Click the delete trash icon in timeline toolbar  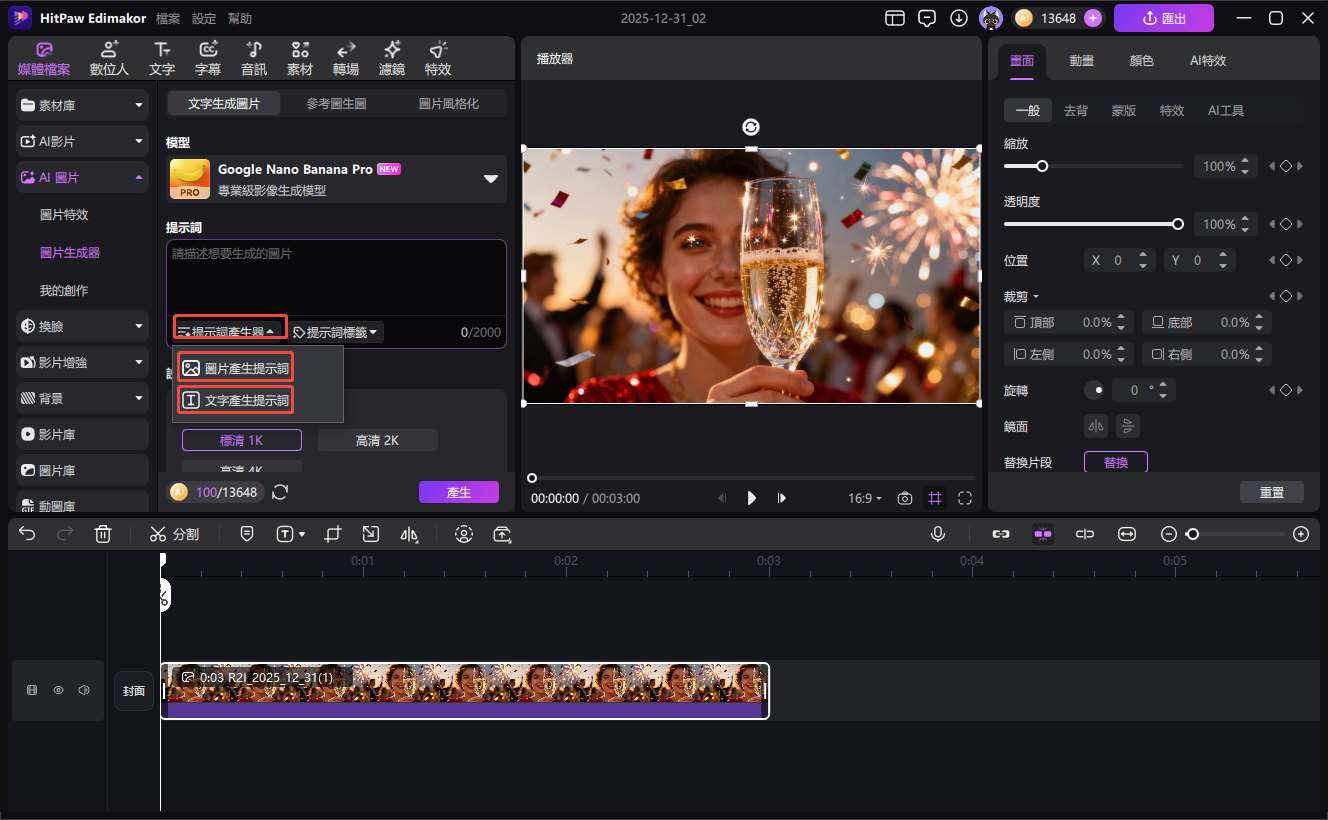point(103,534)
